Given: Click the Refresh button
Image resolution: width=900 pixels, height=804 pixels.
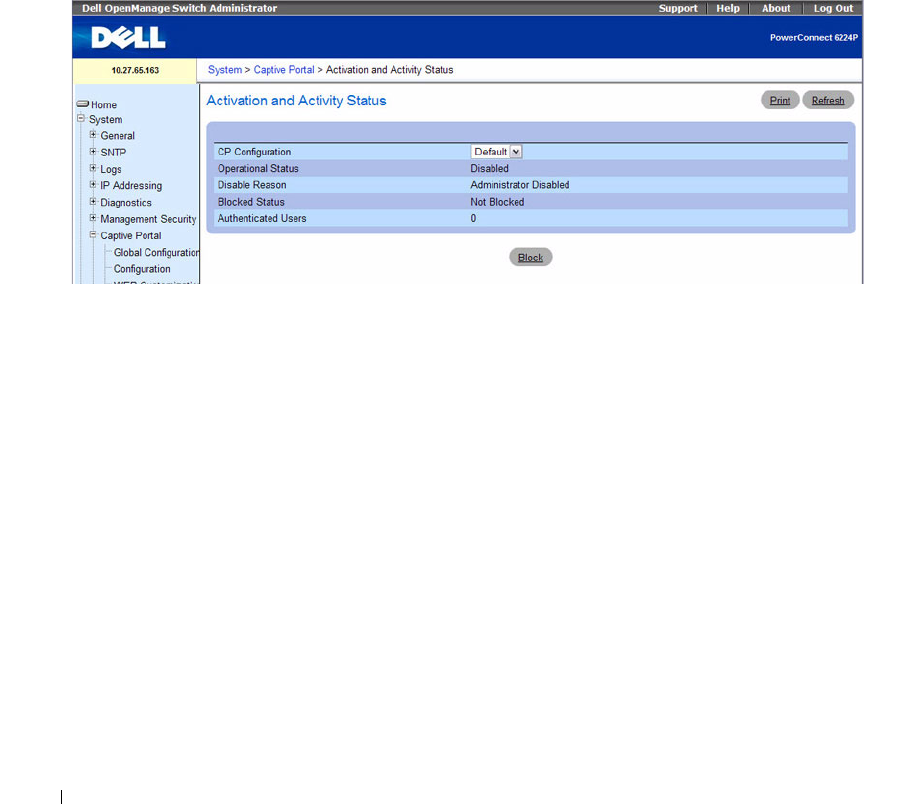Looking at the screenshot, I should click(x=828, y=100).
